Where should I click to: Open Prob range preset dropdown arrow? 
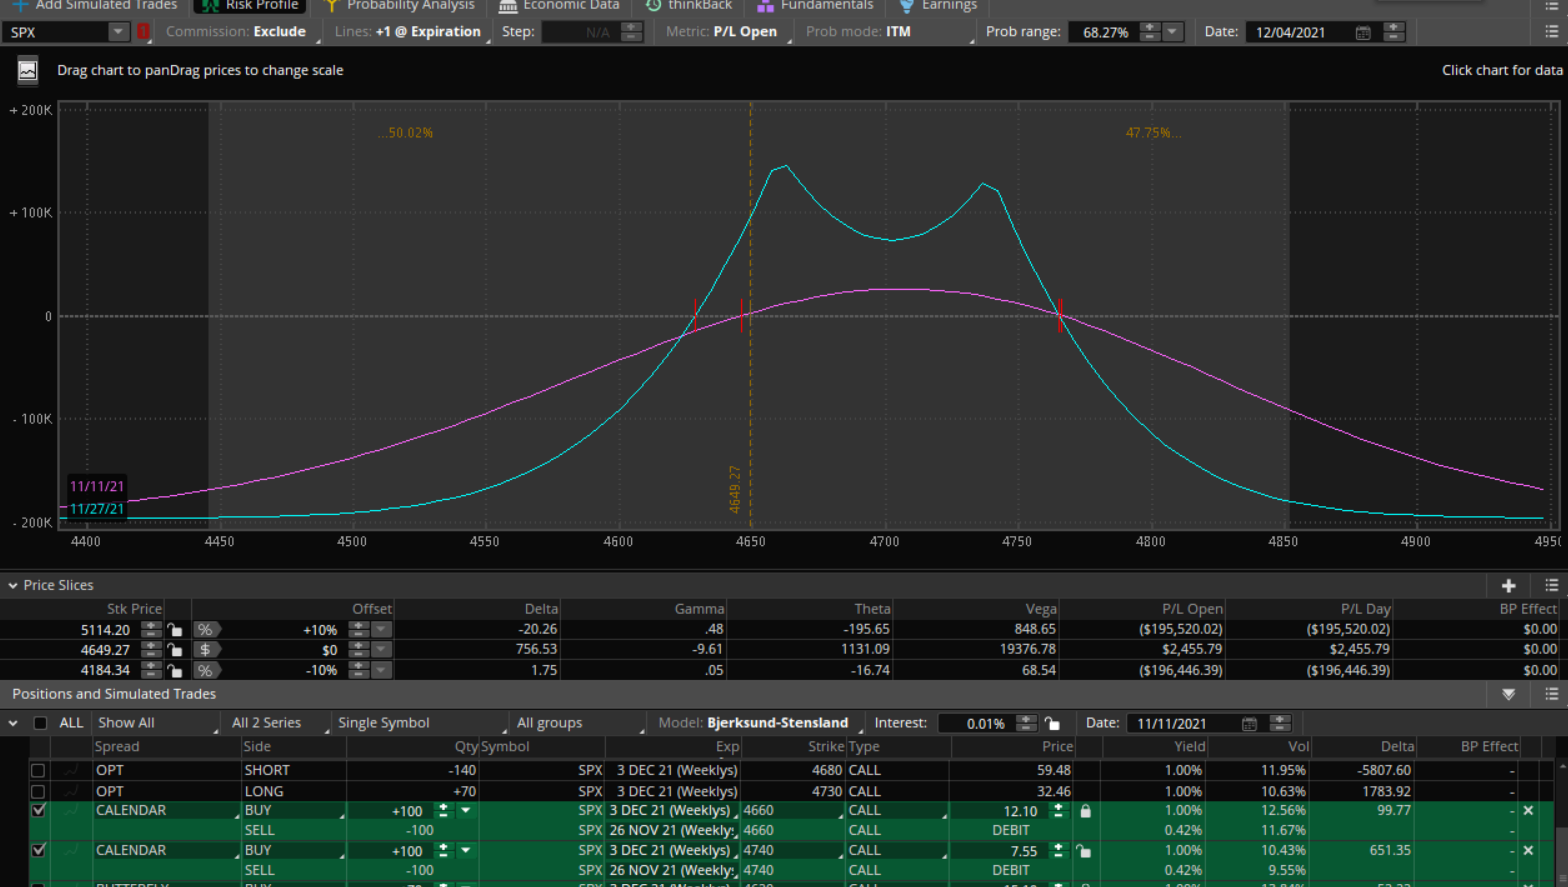[1172, 32]
